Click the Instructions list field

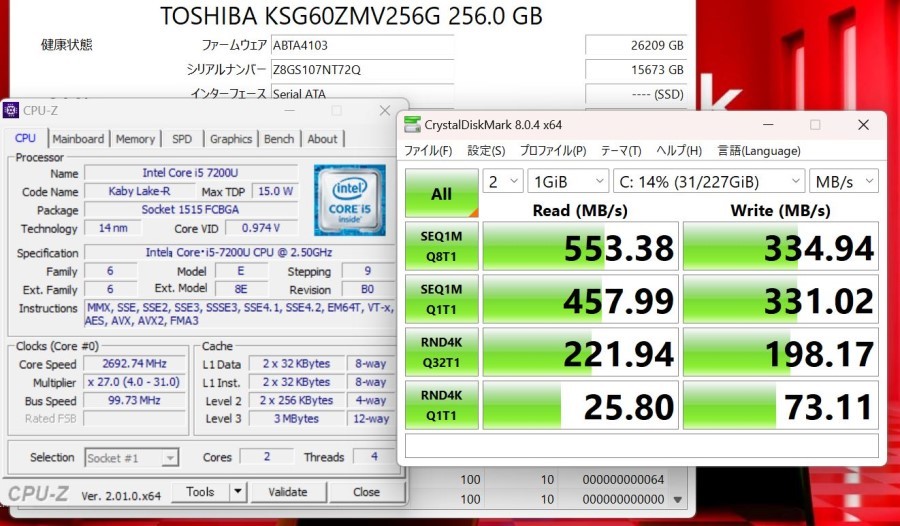240,314
